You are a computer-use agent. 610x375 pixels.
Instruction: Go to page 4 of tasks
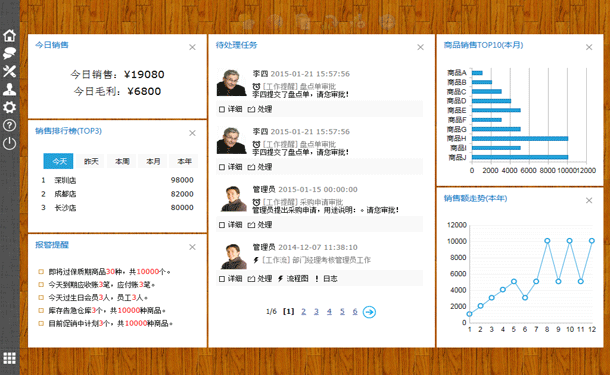[x=329, y=312]
